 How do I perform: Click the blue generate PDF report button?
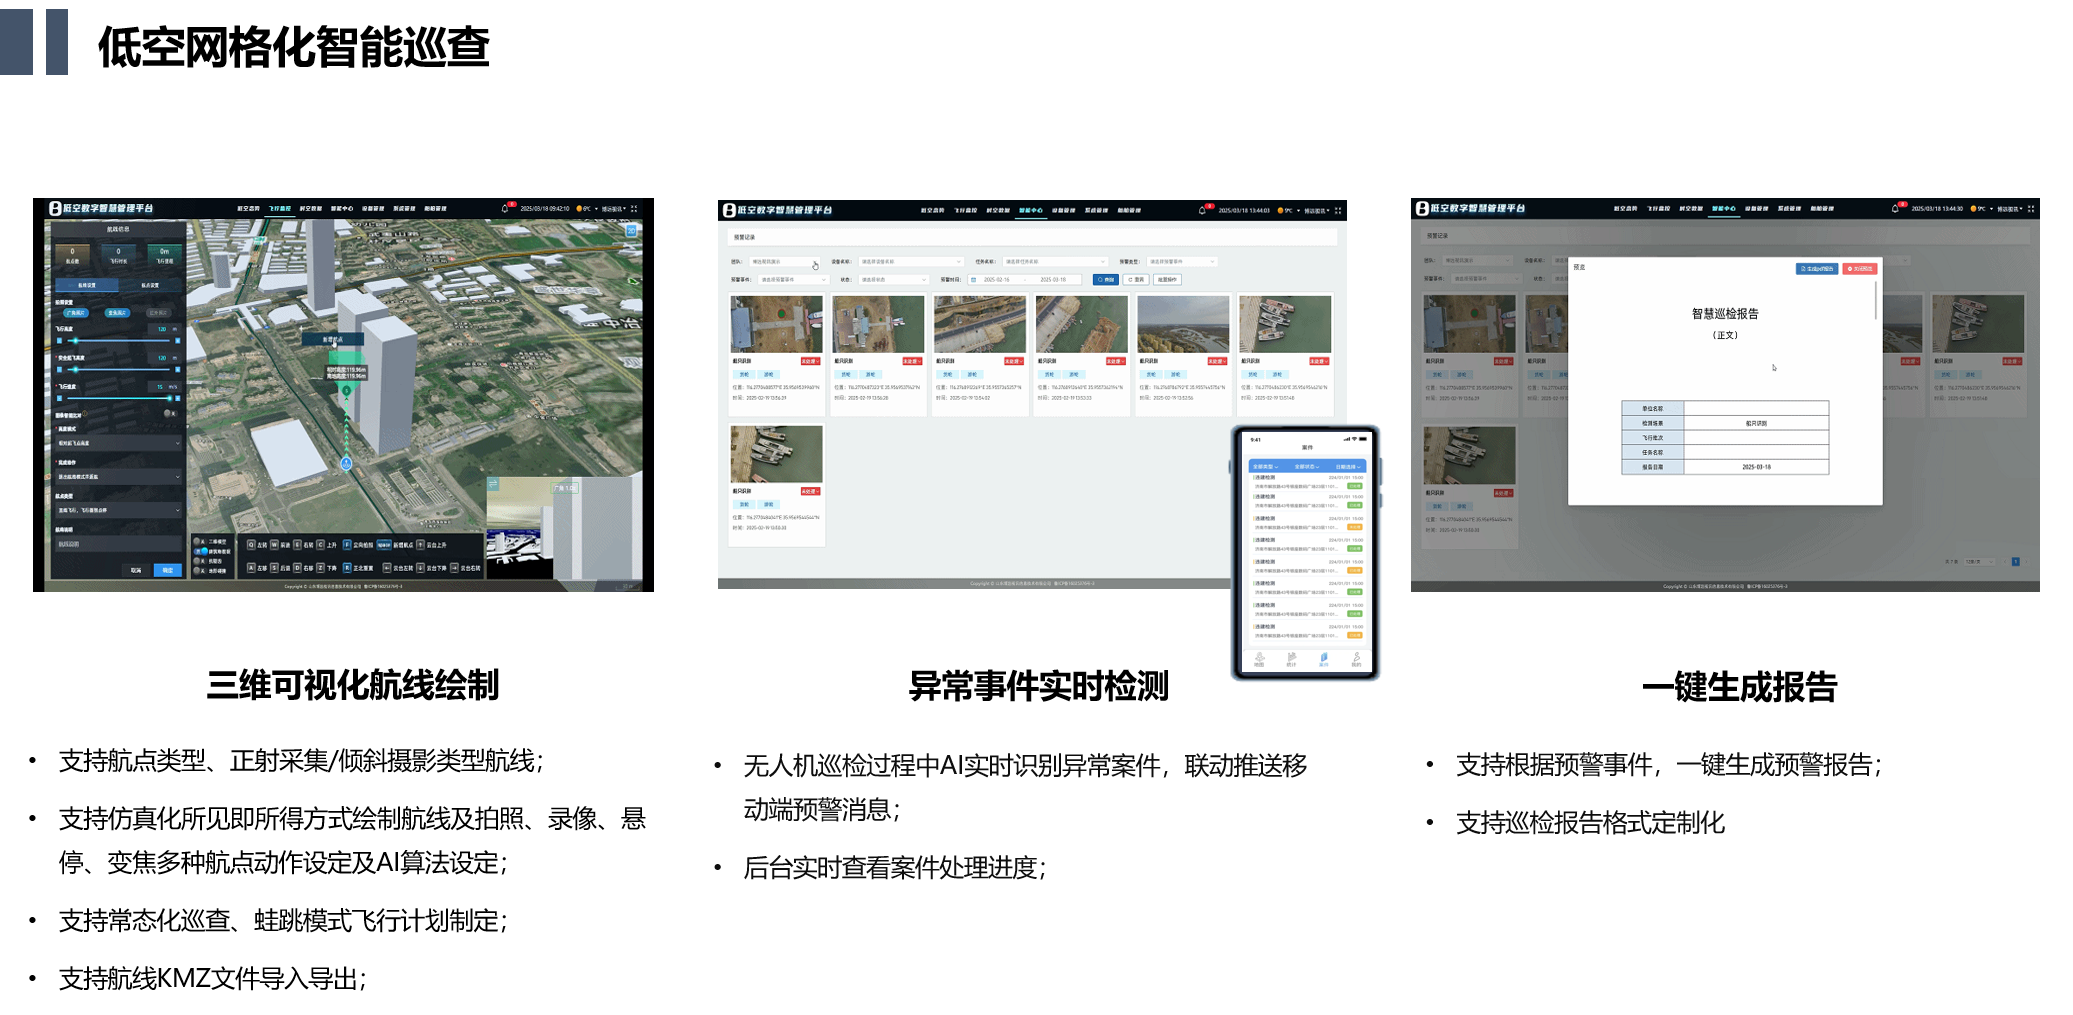tap(1816, 269)
